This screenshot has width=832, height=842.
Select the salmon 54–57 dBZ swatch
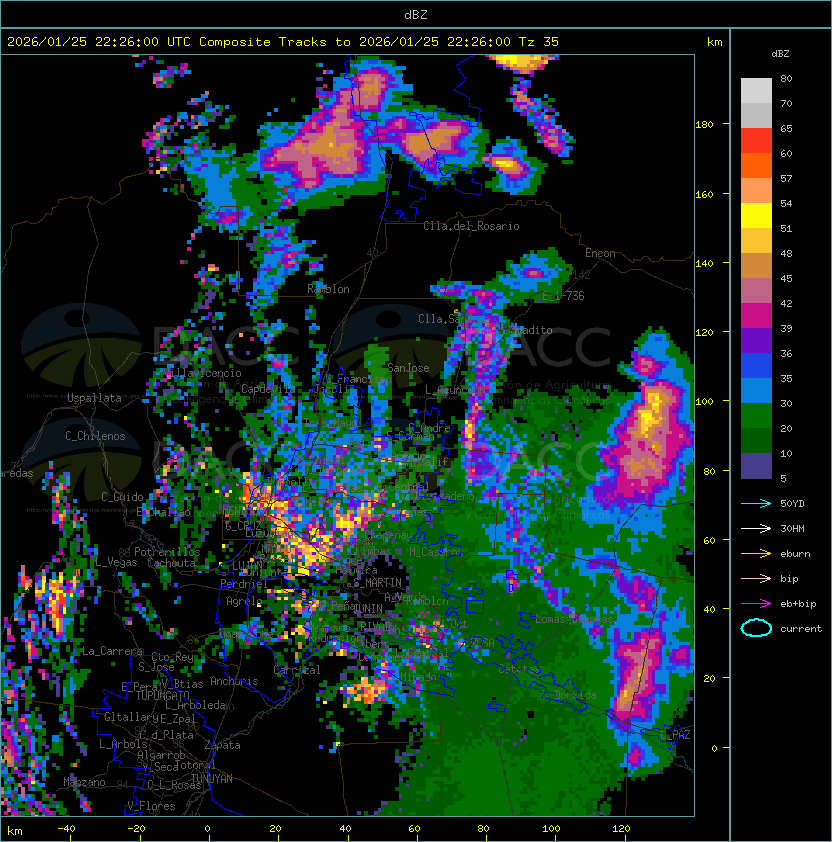(756, 191)
